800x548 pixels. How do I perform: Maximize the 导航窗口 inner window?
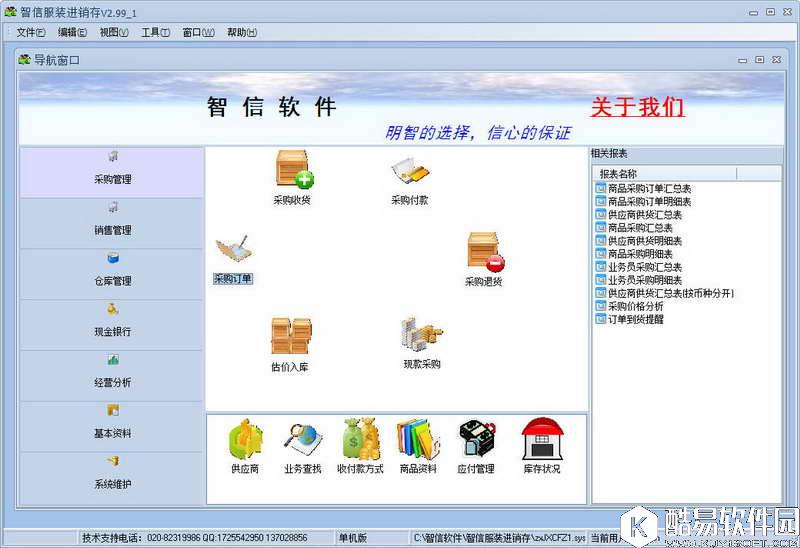click(760, 60)
